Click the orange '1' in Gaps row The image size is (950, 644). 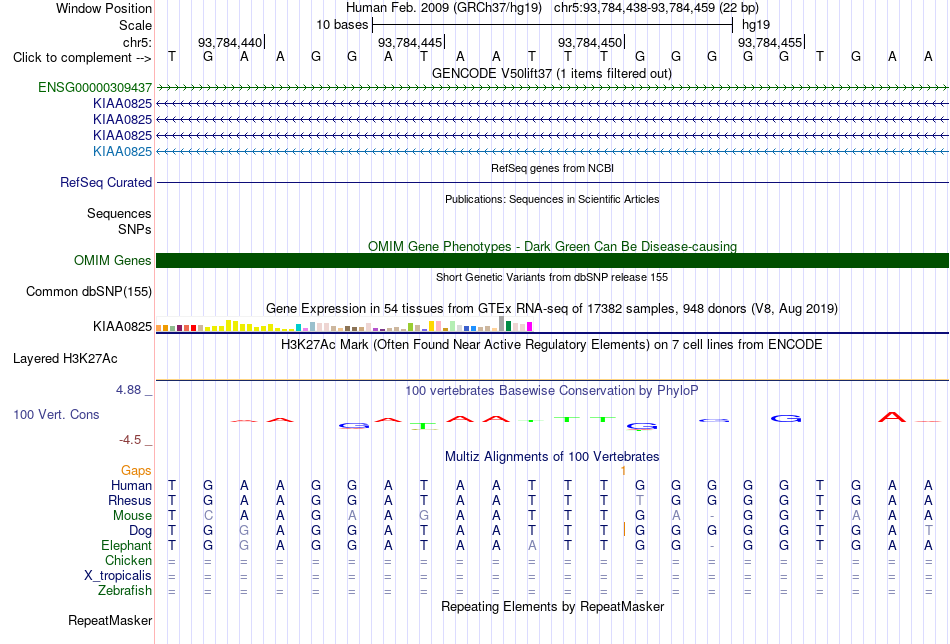point(623,471)
